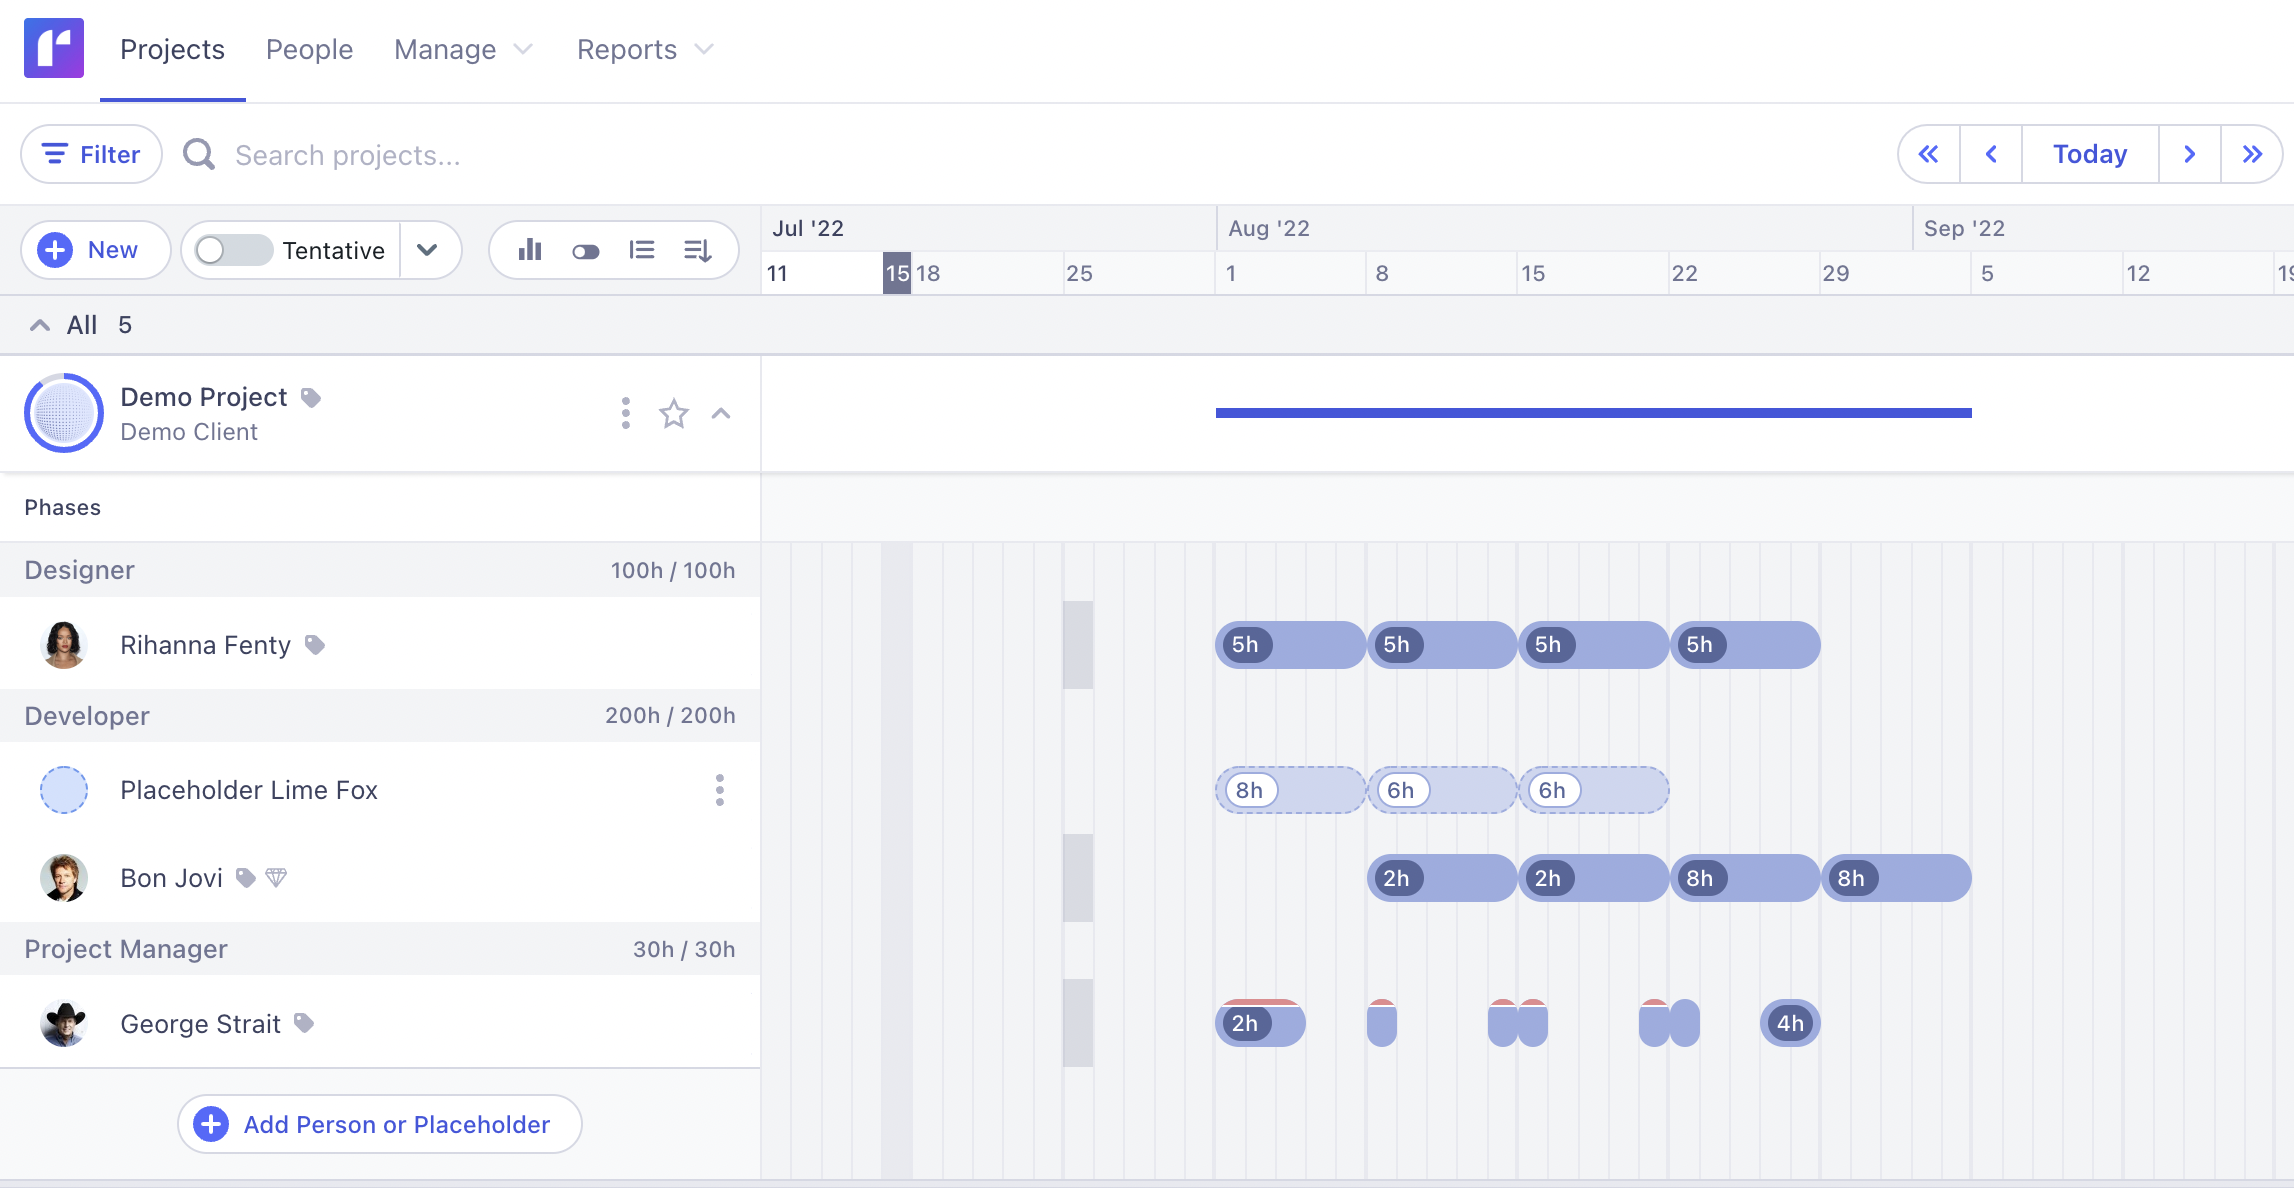This screenshot has height=1188, width=2294.
Task: Click the sort order icon
Action: [x=698, y=250]
